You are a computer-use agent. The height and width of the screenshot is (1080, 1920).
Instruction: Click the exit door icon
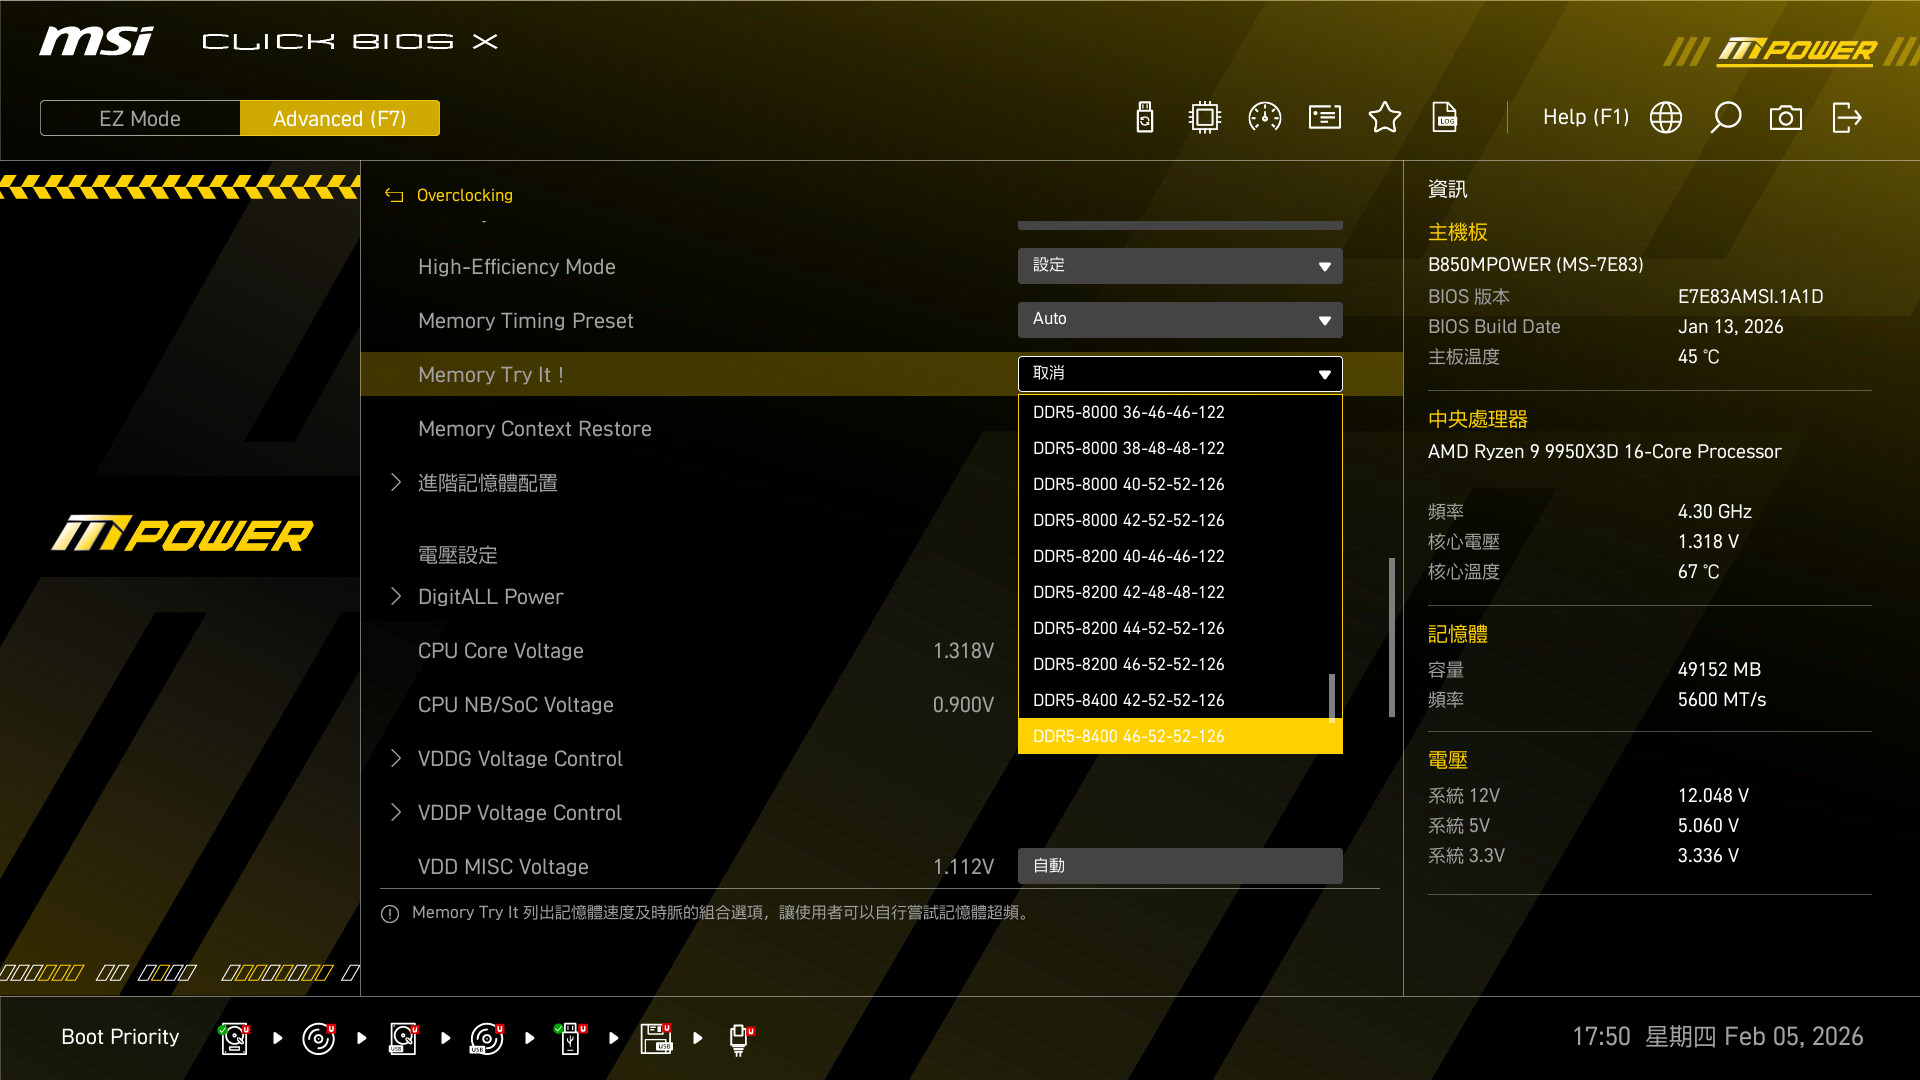(1846, 118)
